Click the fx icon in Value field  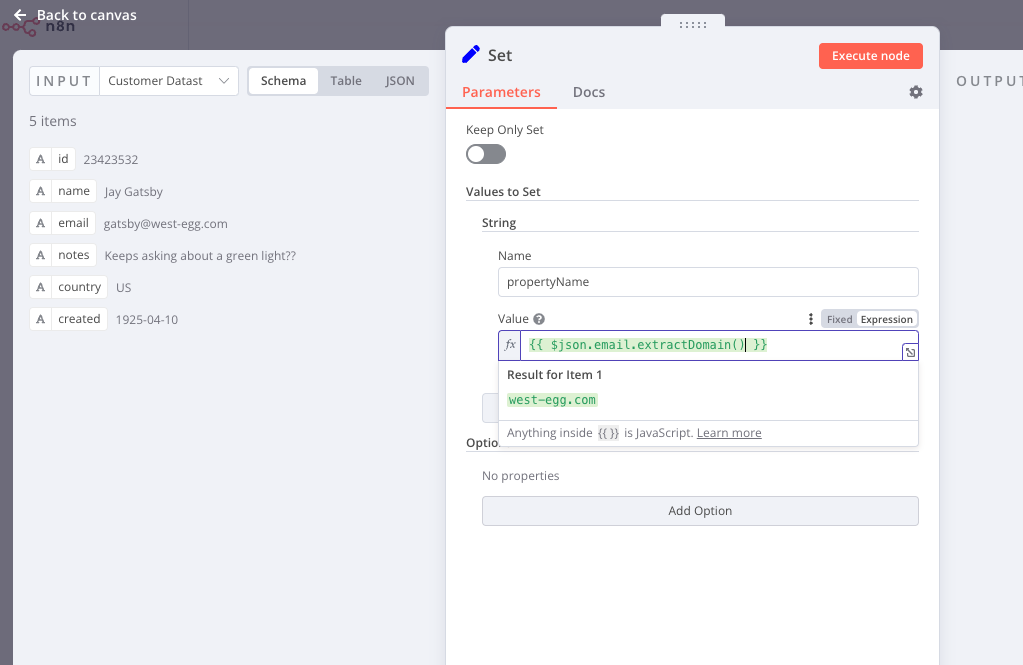pyautogui.click(x=511, y=345)
